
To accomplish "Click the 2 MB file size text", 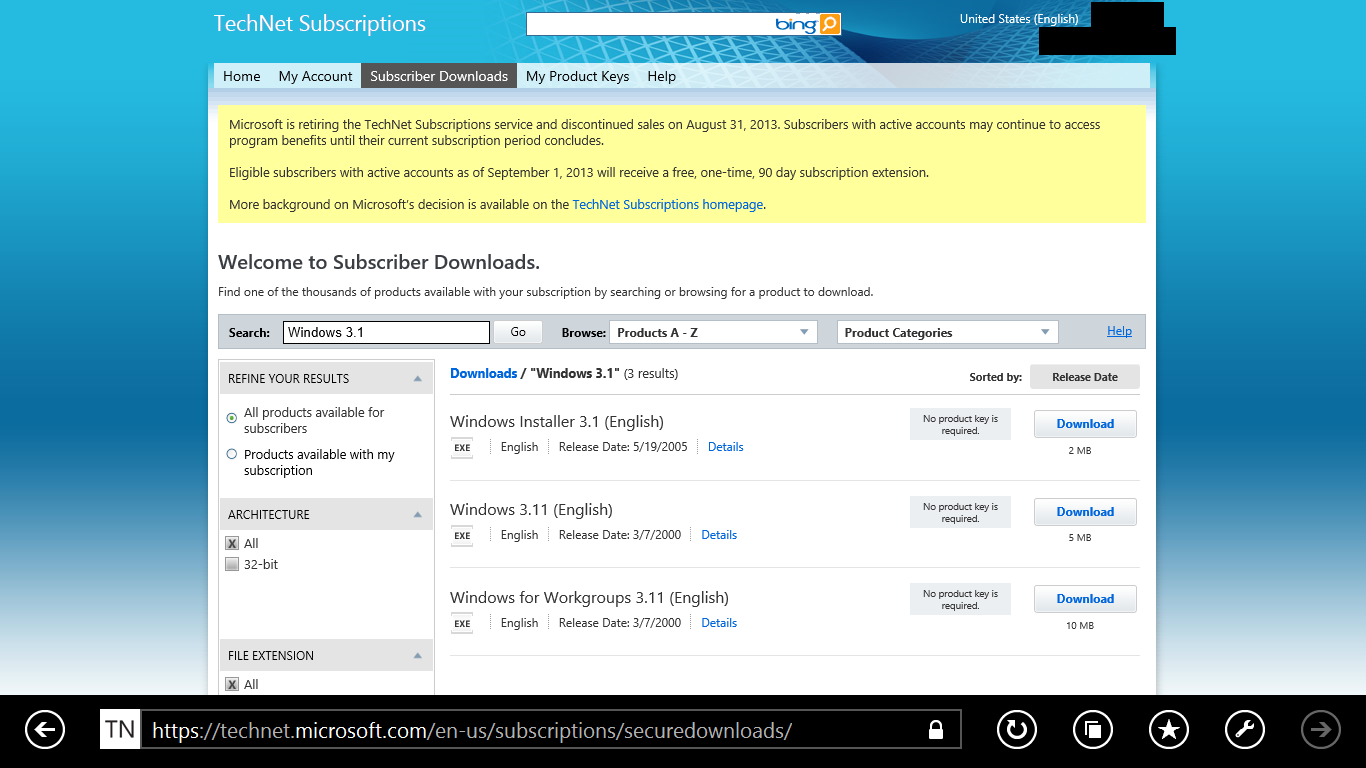I will pyautogui.click(x=1080, y=451).
